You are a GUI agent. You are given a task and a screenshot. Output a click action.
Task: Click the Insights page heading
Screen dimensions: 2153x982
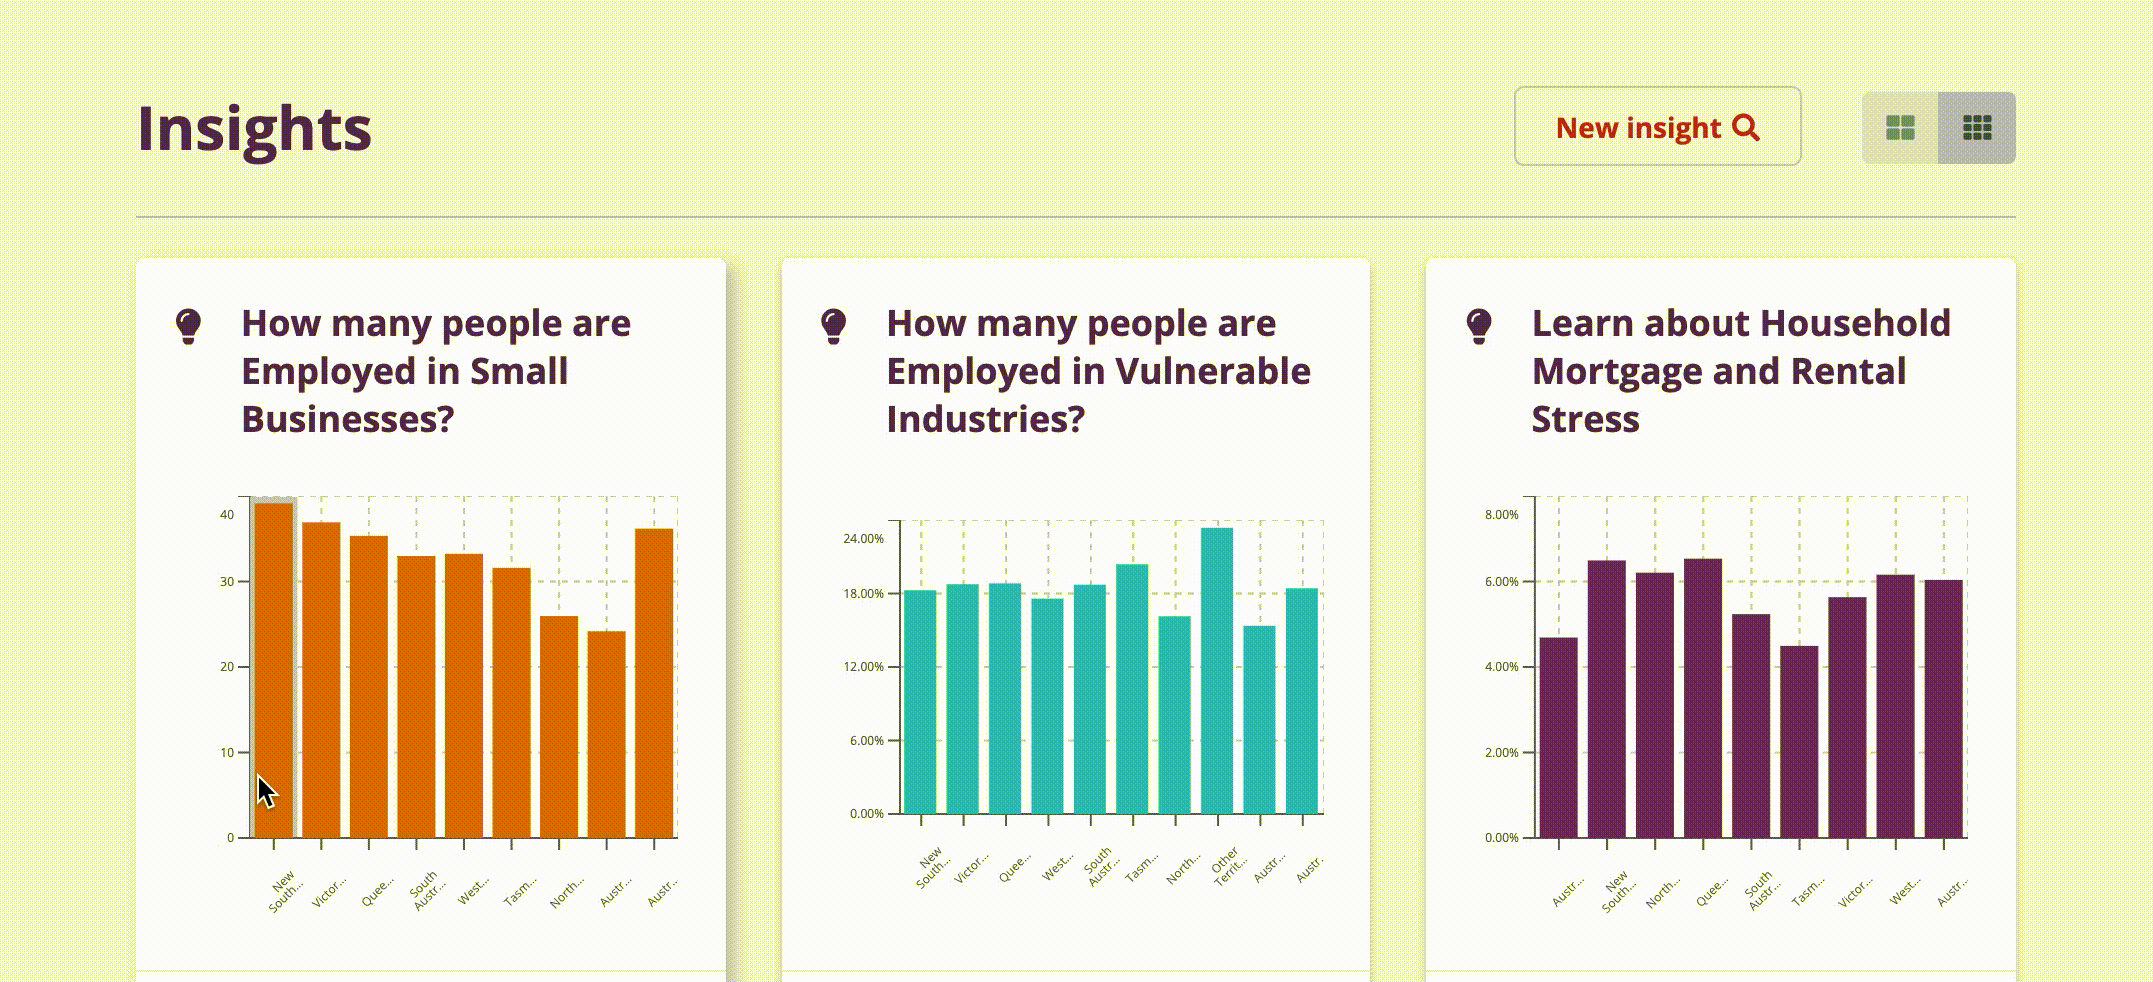[x=254, y=126]
